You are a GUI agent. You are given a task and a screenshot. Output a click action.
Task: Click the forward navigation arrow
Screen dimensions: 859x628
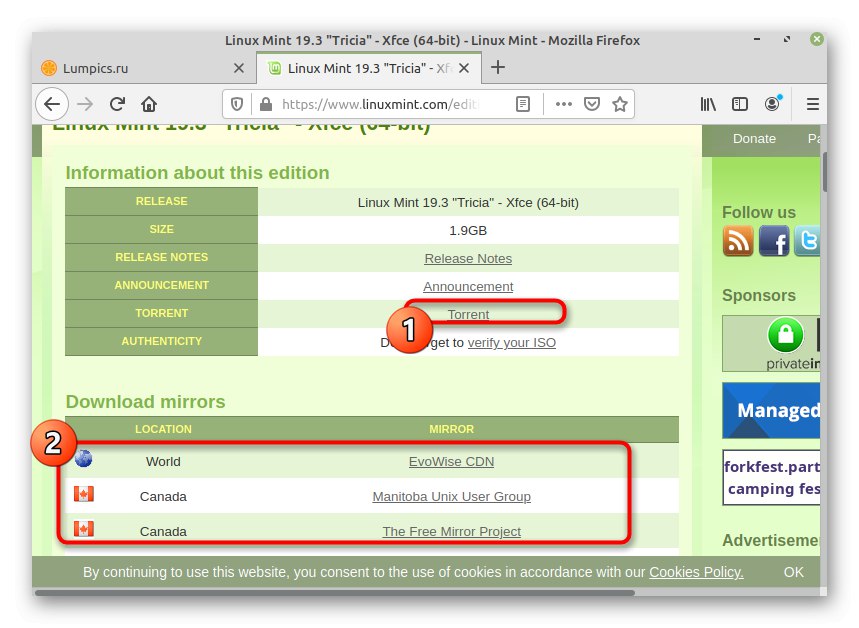(x=85, y=104)
